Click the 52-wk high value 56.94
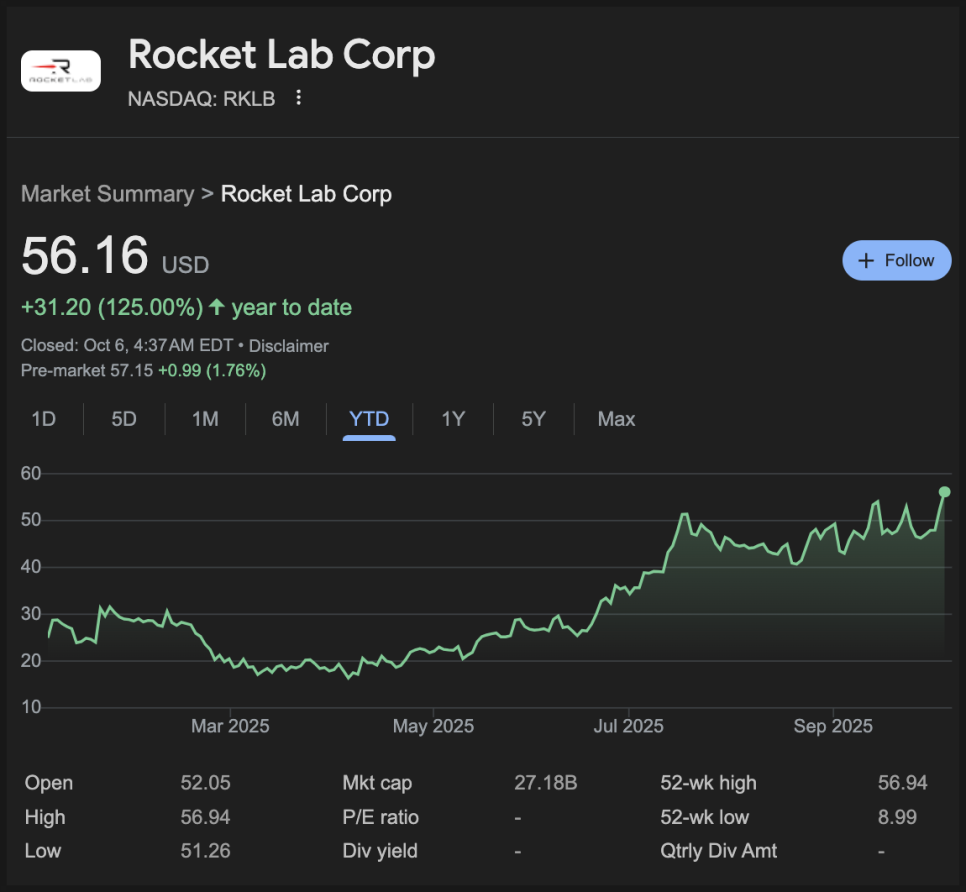 tap(902, 783)
